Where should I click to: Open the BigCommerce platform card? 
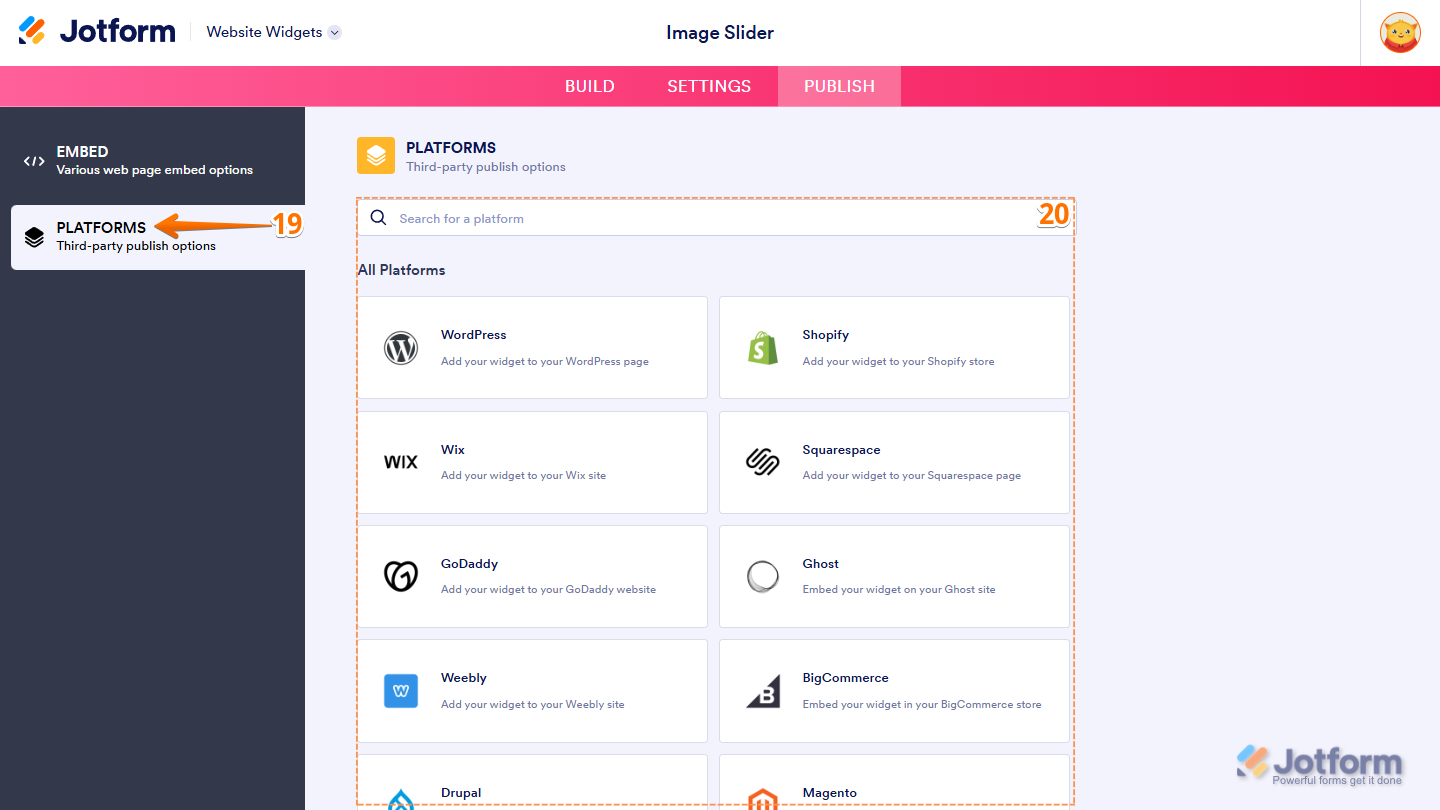pos(894,691)
